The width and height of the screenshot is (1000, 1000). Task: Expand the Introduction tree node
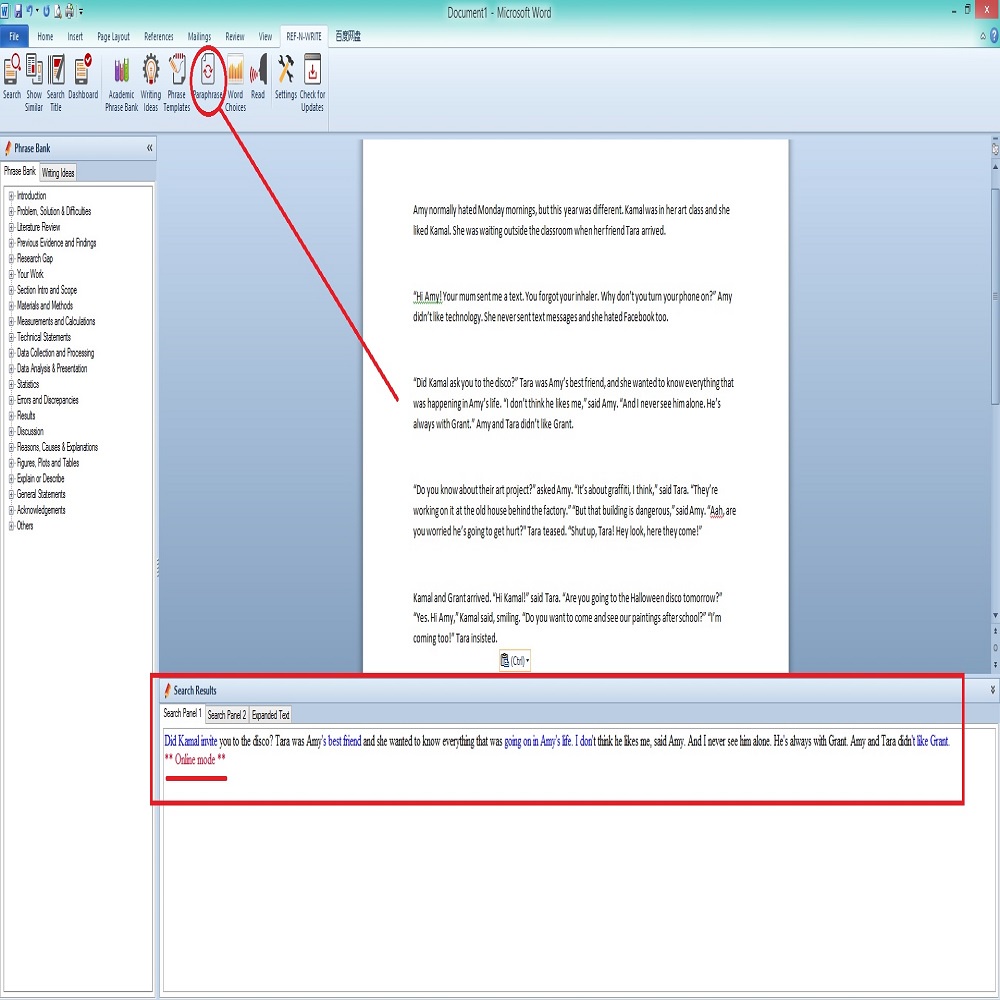point(11,196)
